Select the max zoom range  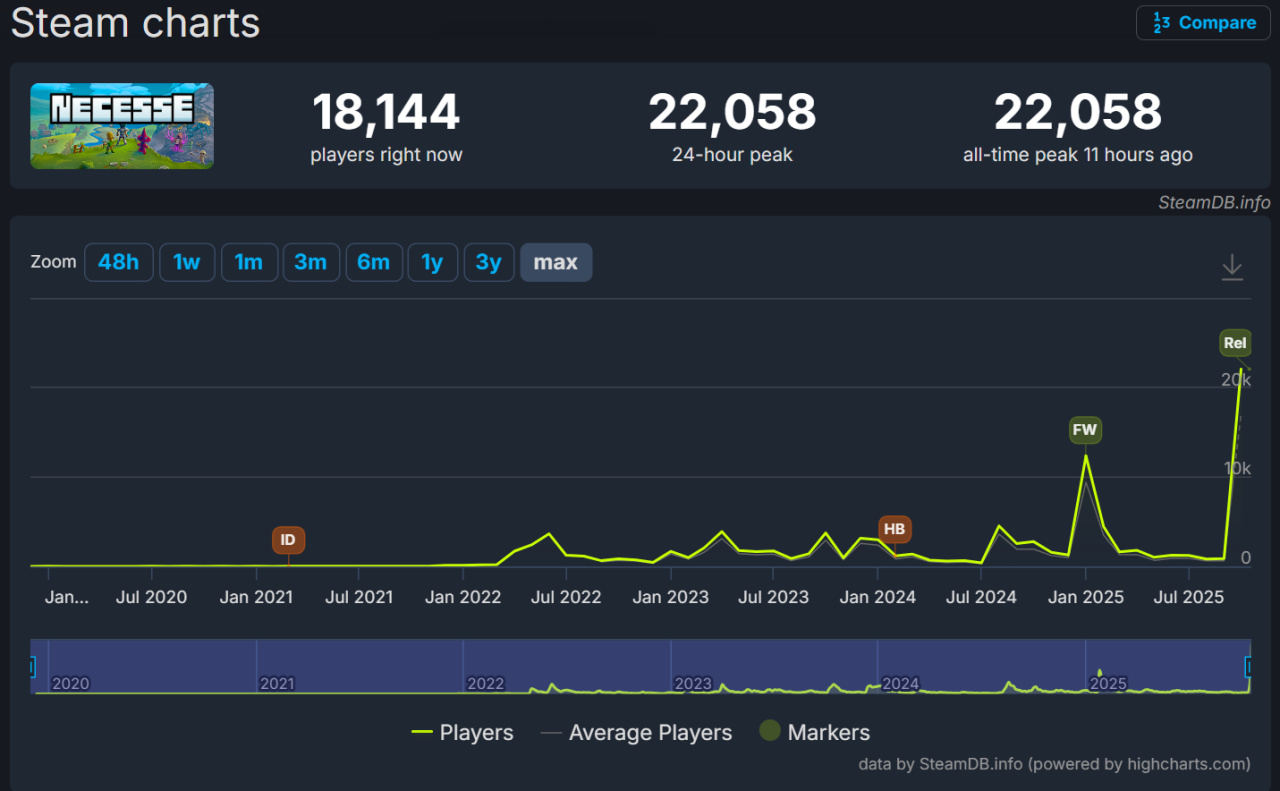click(556, 262)
